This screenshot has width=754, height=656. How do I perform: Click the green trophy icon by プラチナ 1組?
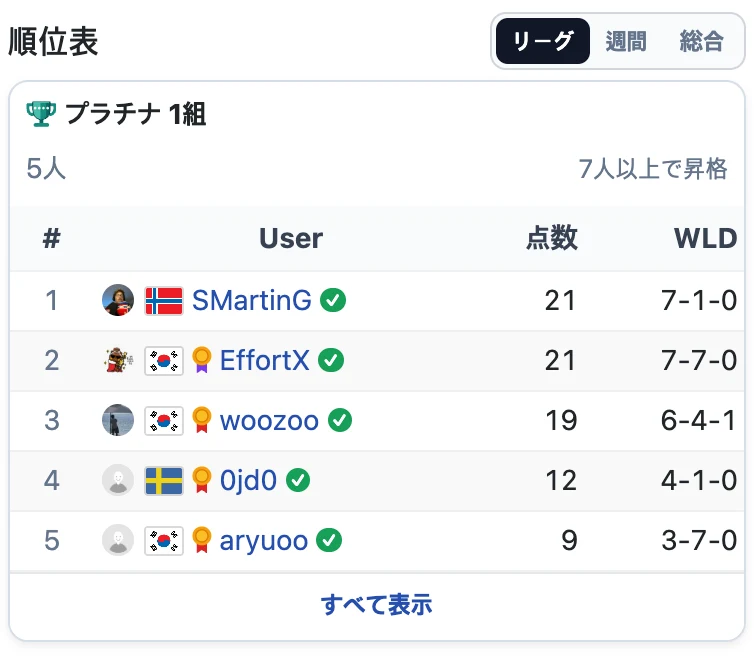click(x=41, y=114)
